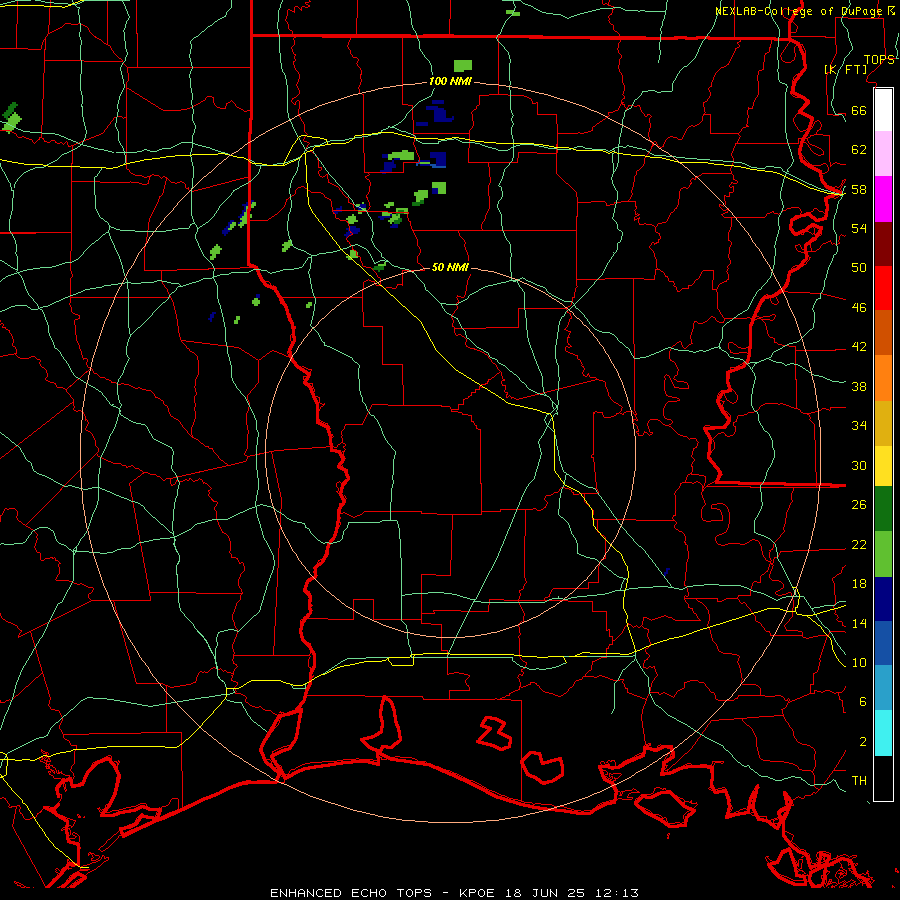This screenshot has width=900, height=900.
Task: Click the legend value "10"
Action: point(859,662)
